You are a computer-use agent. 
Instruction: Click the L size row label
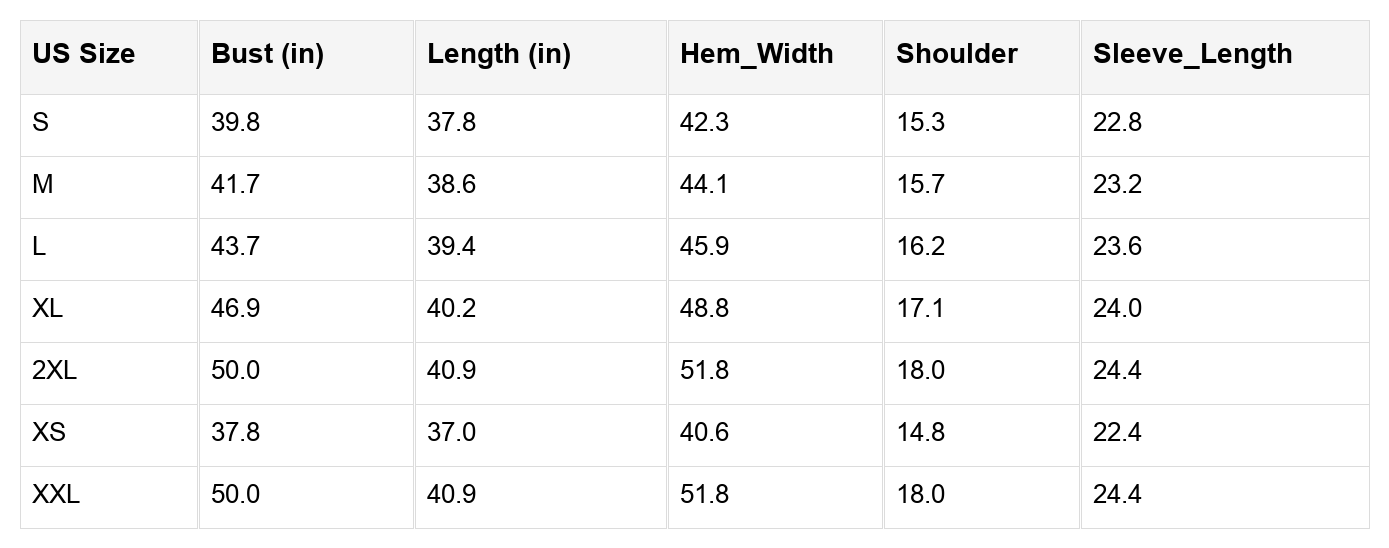(39, 247)
